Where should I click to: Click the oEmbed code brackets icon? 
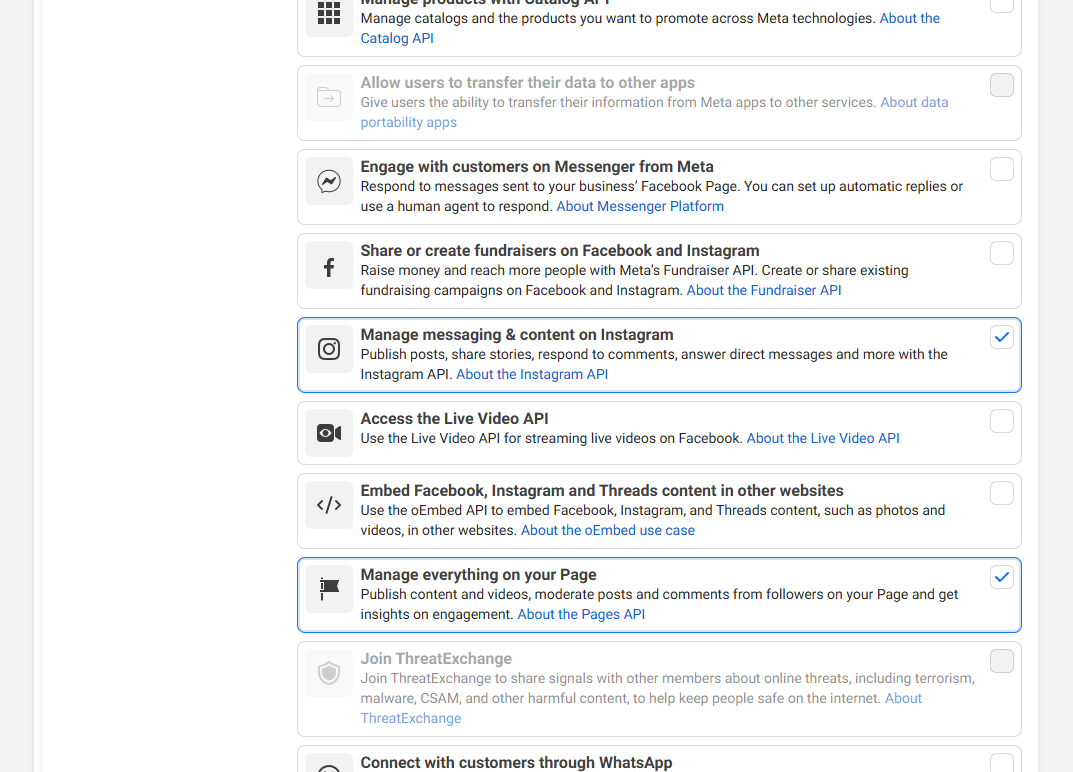pyautogui.click(x=328, y=505)
